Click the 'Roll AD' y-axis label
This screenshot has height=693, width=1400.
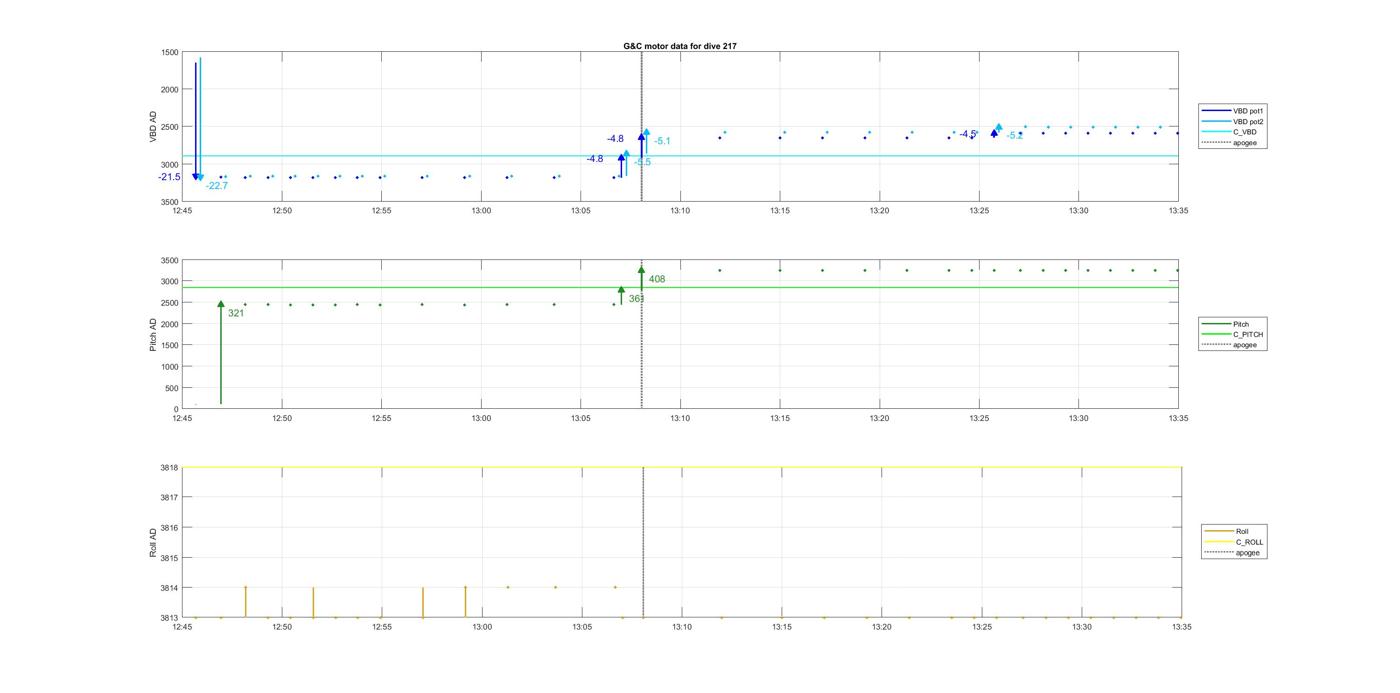[x=154, y=543]
